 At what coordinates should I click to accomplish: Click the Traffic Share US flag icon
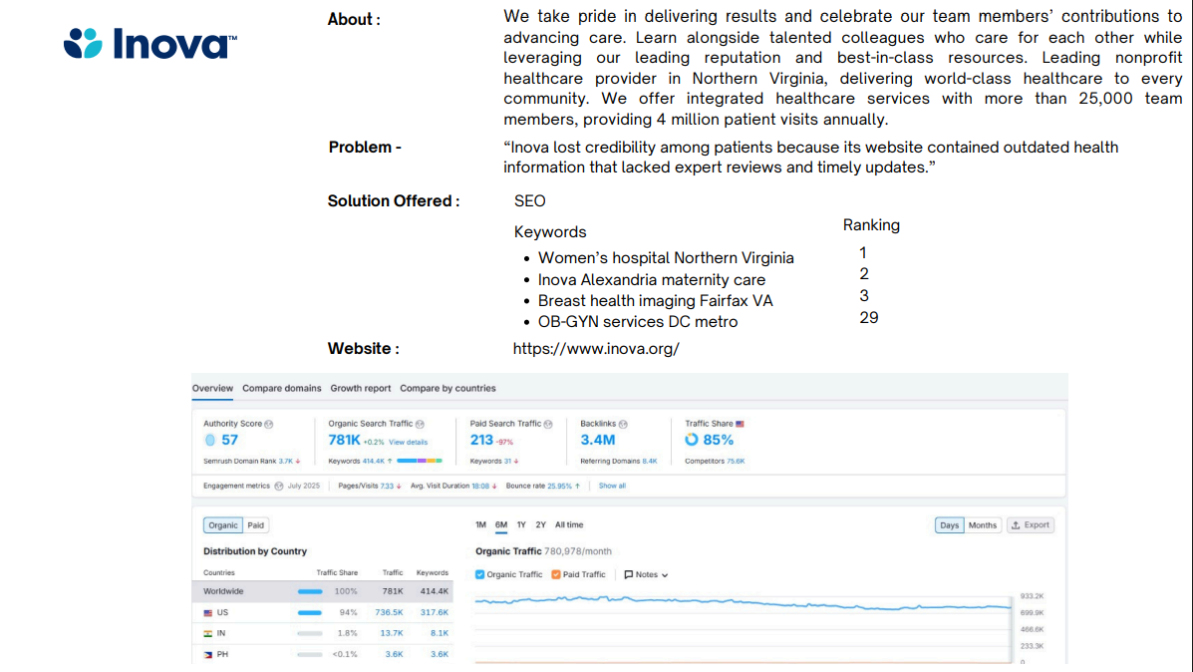740,424
